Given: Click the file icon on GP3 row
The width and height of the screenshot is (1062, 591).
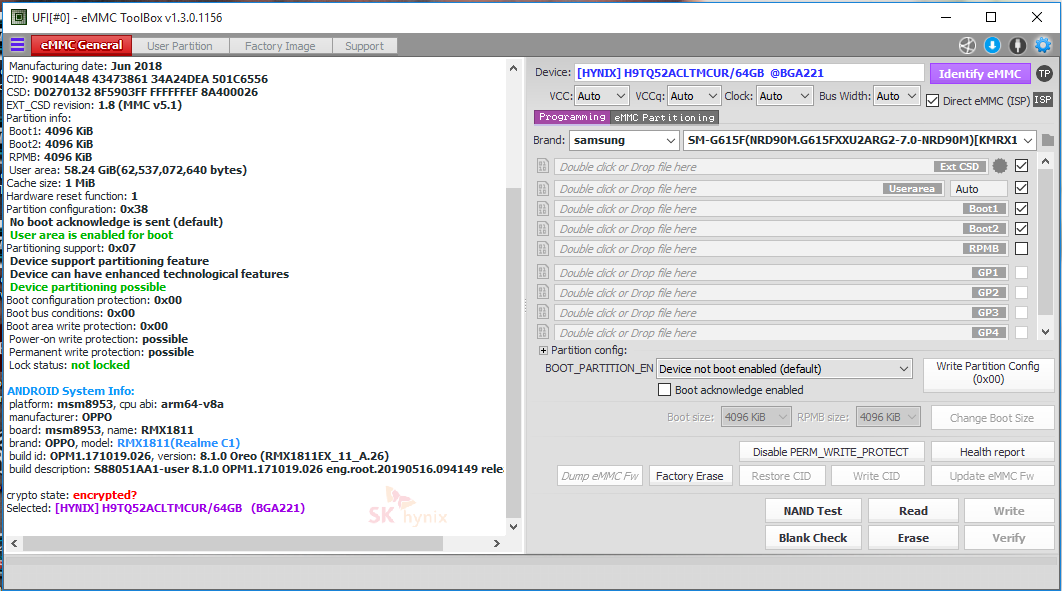Looking at the screenshot, I should point(543,312).
